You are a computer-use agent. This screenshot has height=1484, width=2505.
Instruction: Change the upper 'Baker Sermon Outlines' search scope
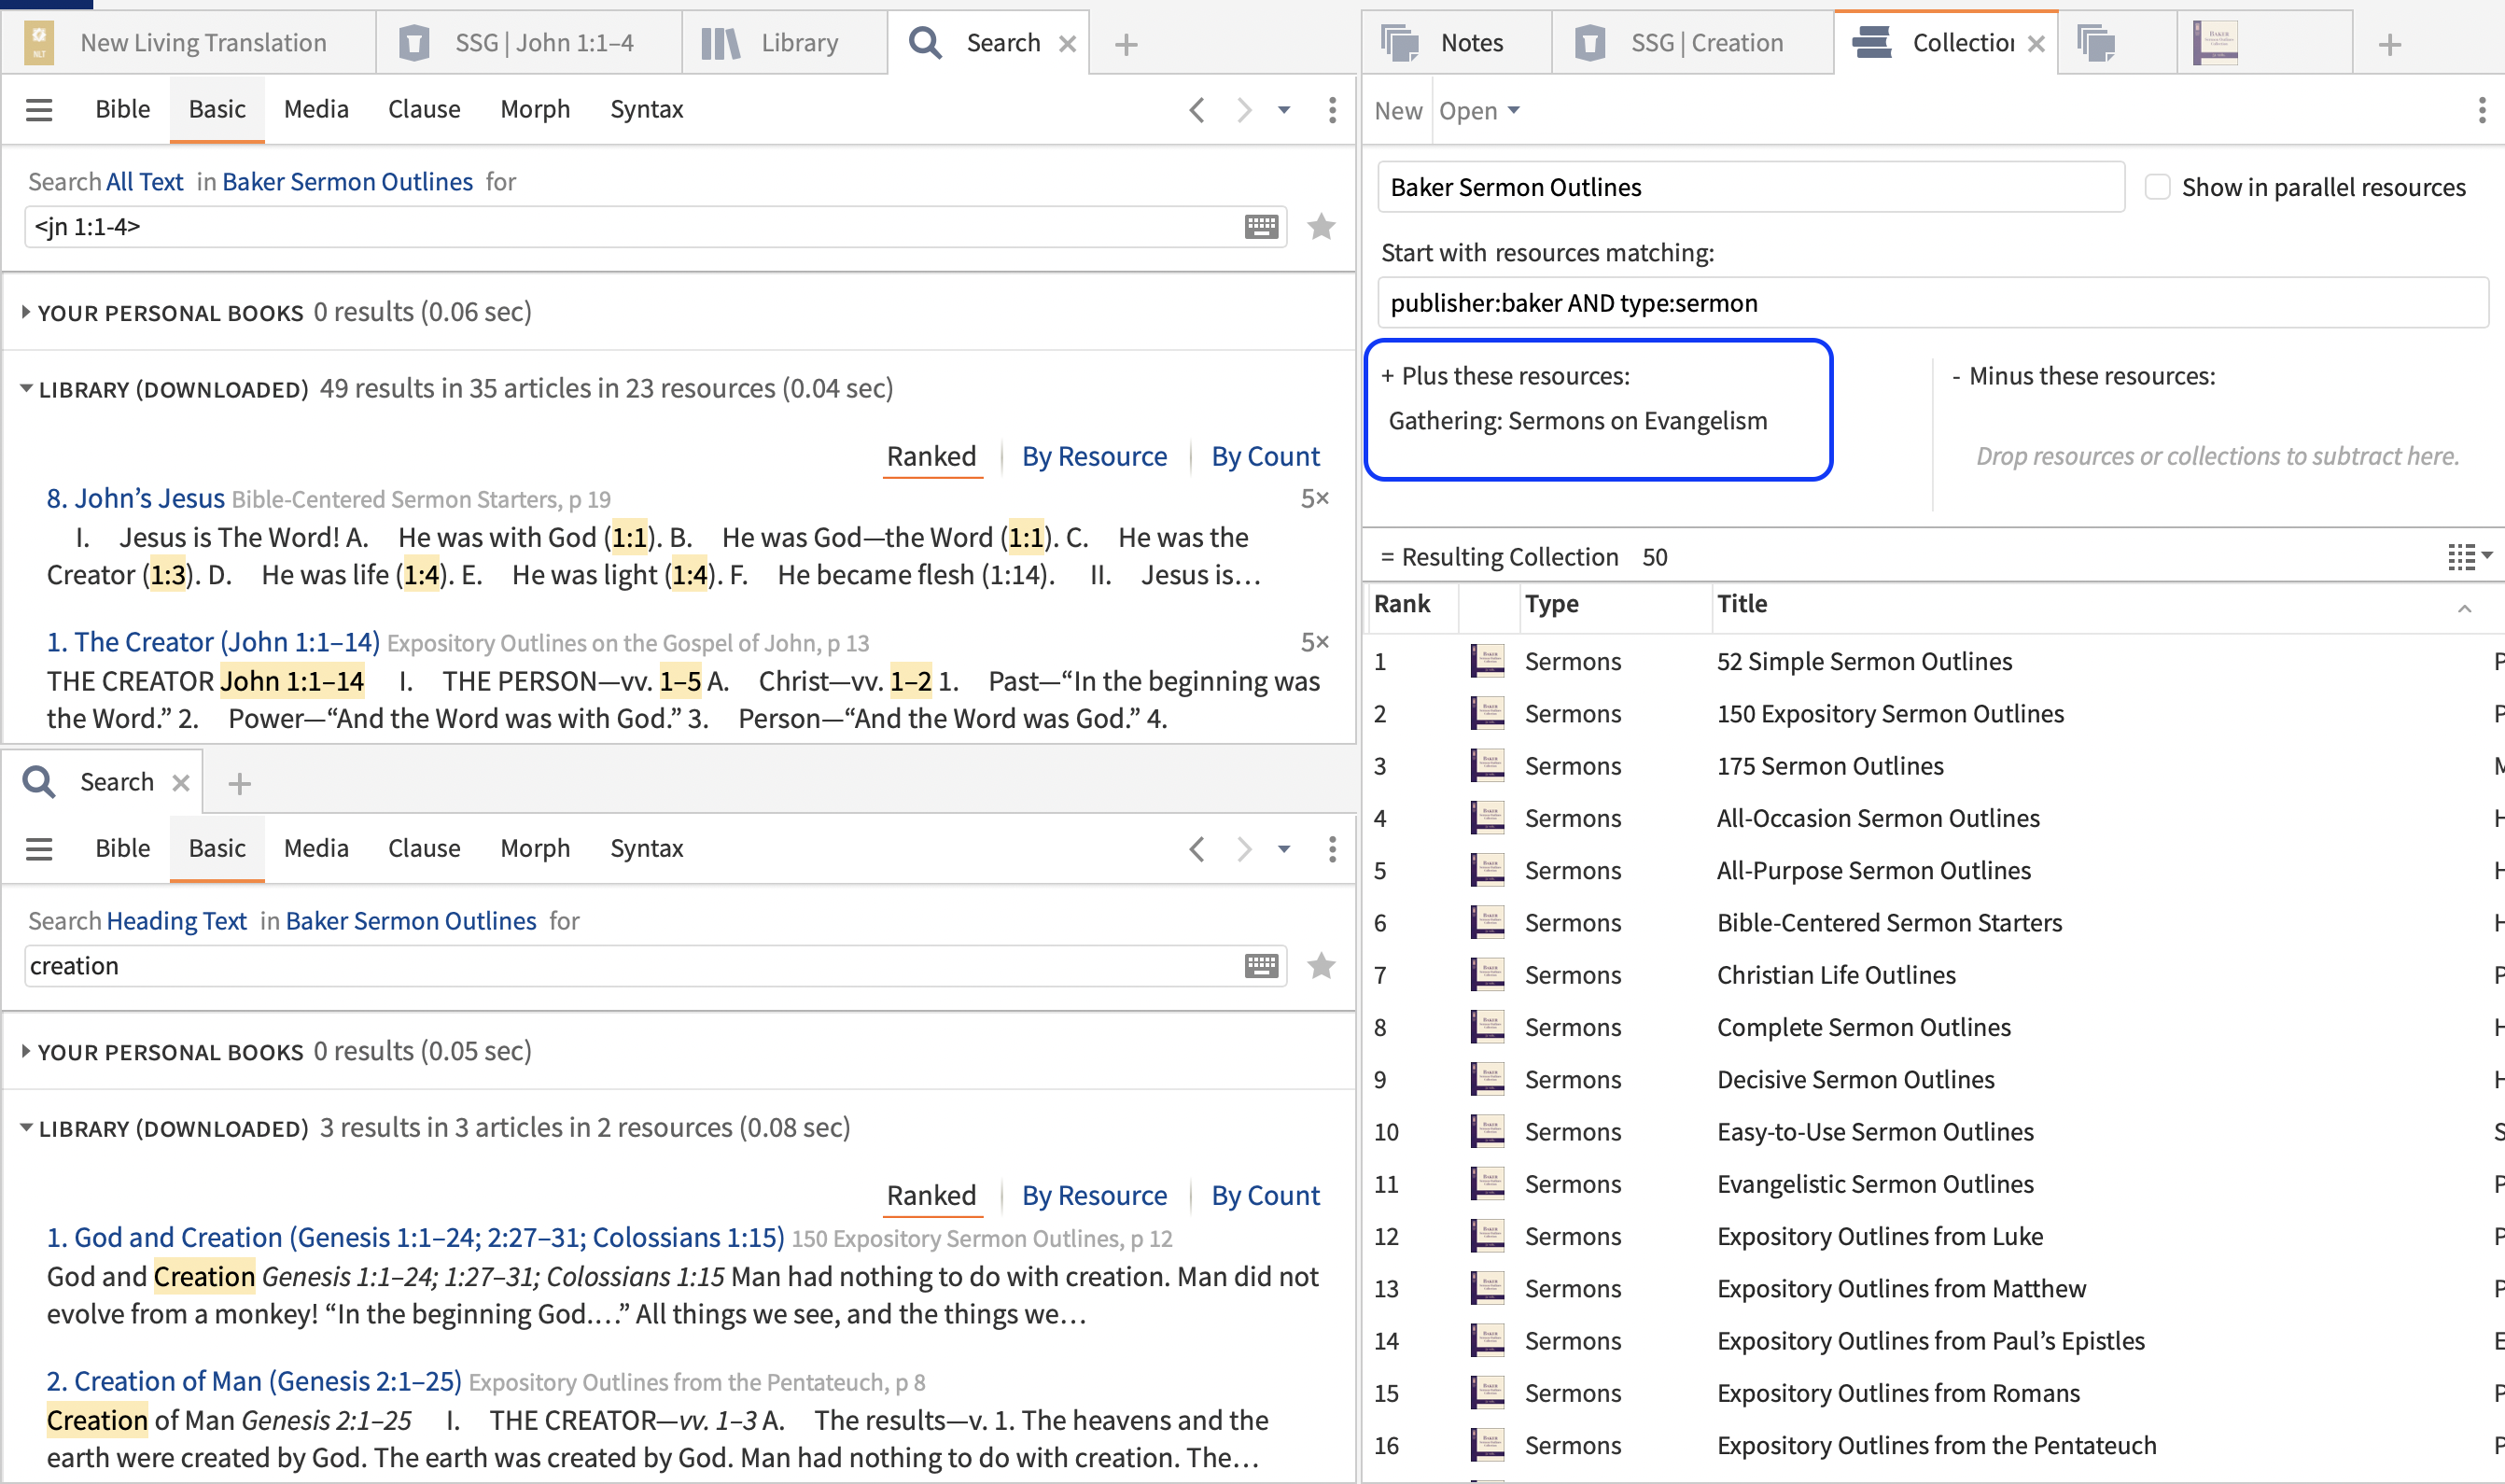coord(347,181)
